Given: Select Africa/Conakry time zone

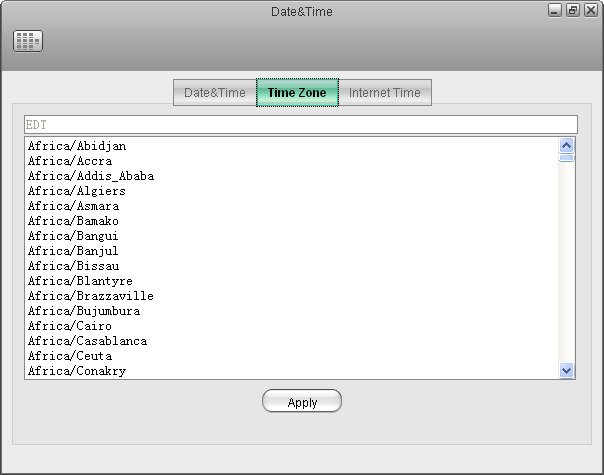Looking at the screenshot, I should point(77,371).
